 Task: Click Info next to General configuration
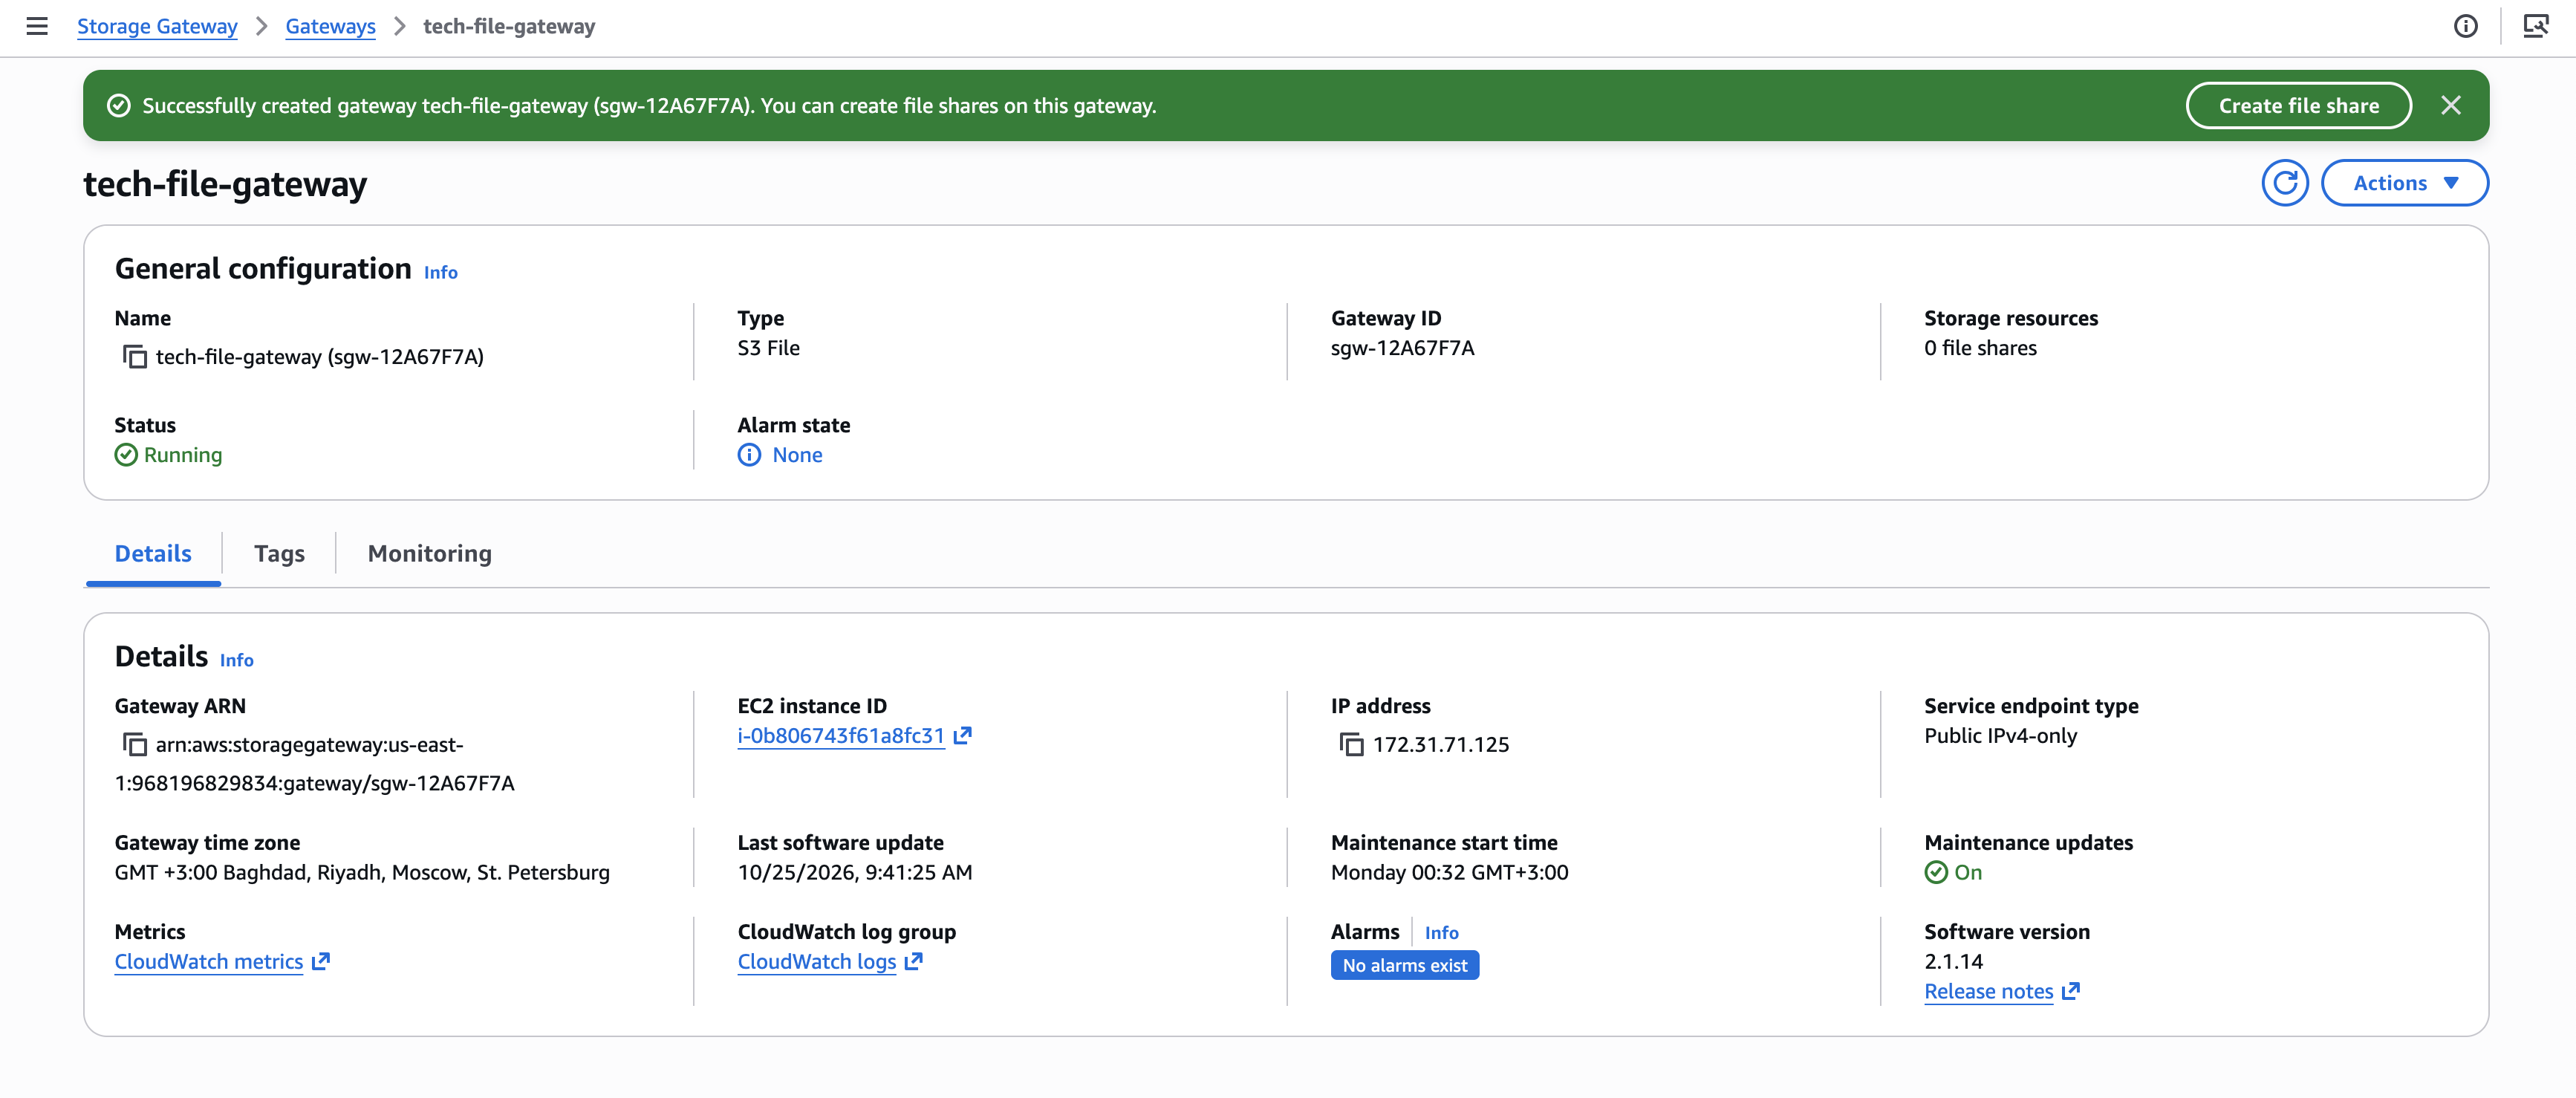[440, 272]
